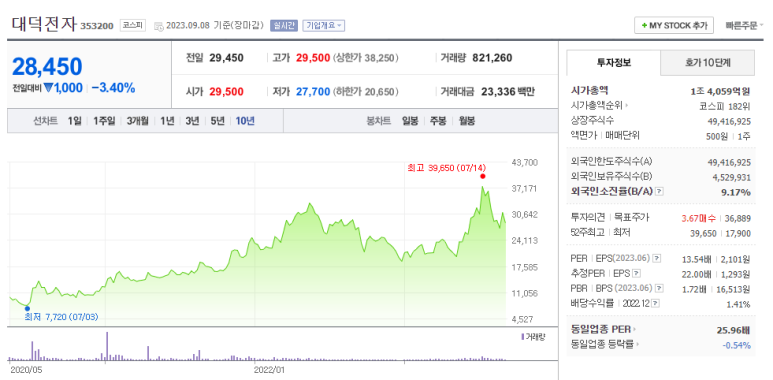This screenshot has width=773, height=380.
Task: Open the 시가총액순위 link
Action: [x=597, y=105]
